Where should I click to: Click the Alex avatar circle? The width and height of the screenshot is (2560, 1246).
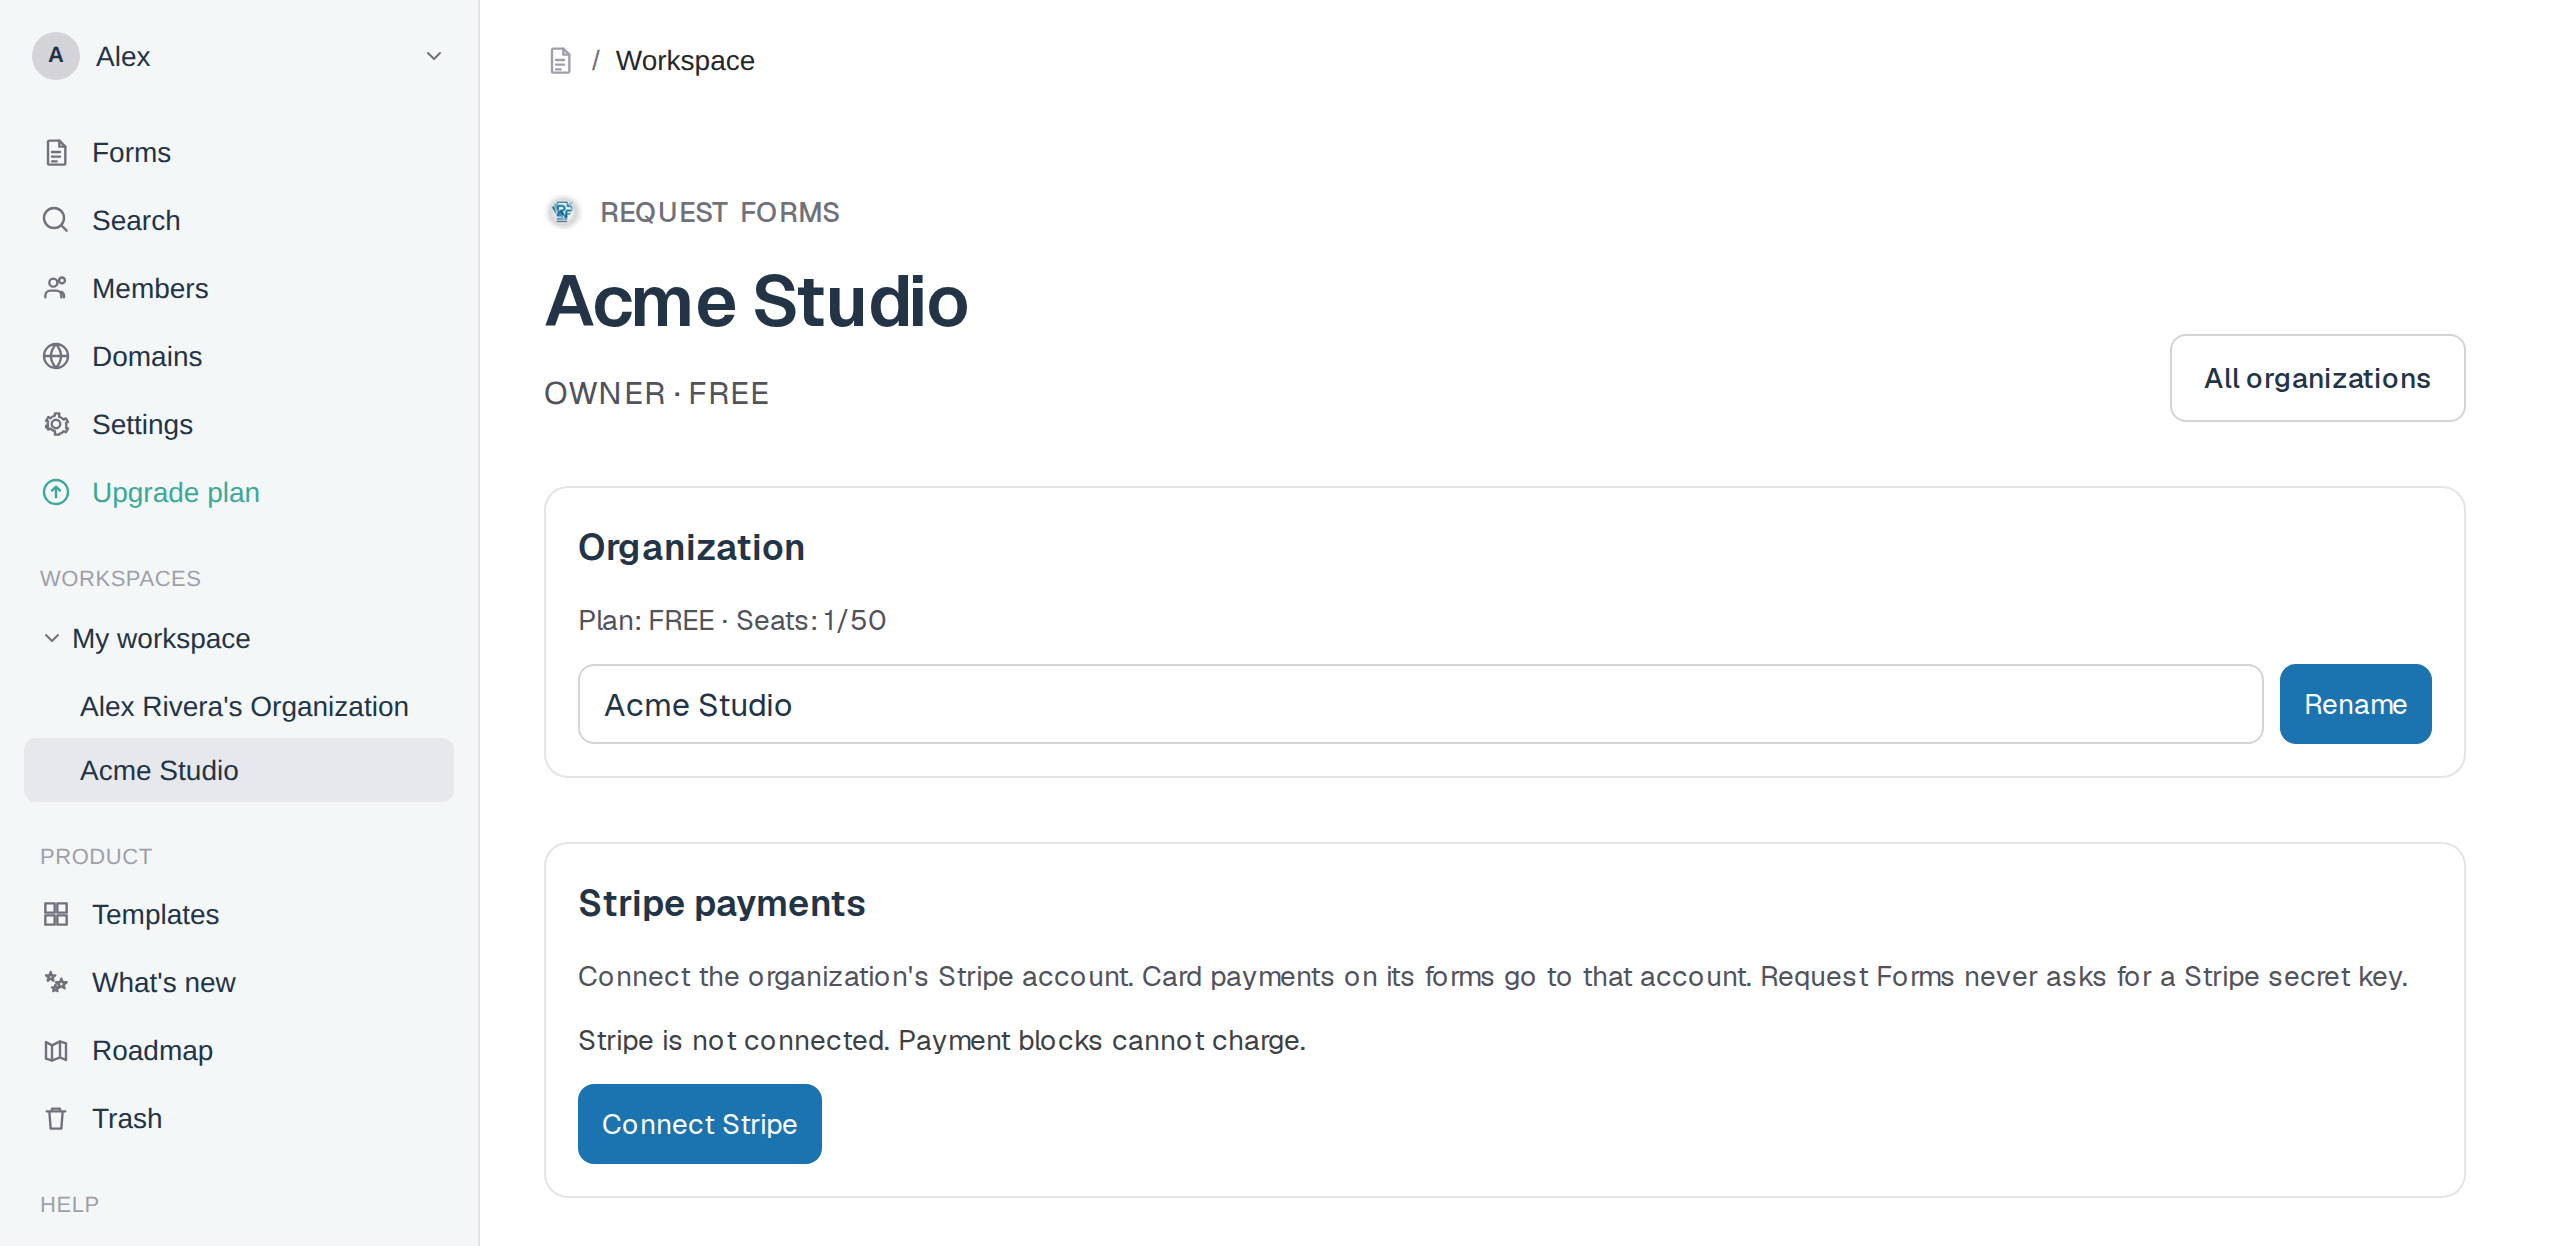tap(56, 56)
